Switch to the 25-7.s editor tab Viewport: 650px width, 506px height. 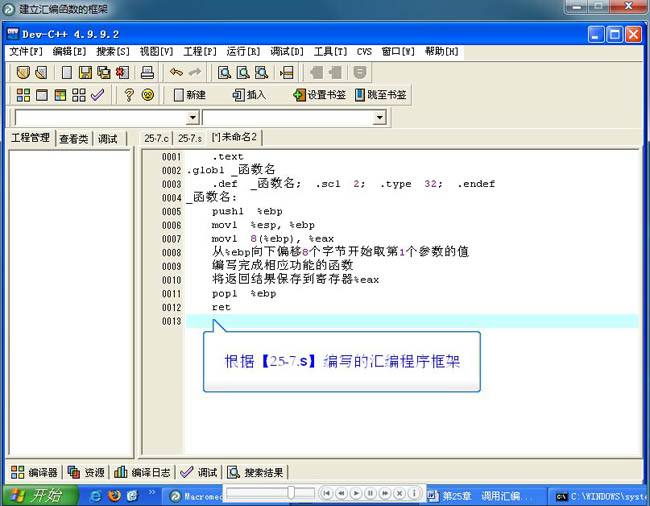point(190,138)
